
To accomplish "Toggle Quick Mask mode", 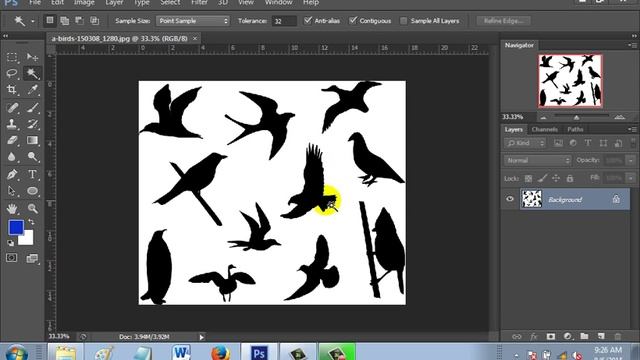I will point(12,258).
